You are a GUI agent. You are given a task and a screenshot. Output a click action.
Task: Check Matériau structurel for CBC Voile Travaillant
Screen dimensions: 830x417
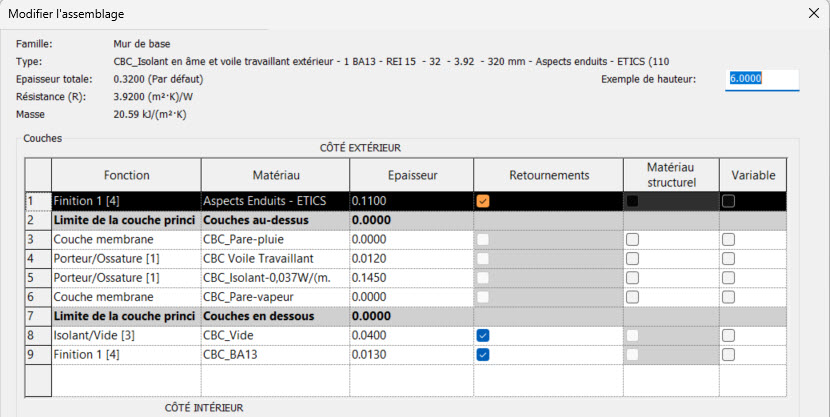click(632, 259)
